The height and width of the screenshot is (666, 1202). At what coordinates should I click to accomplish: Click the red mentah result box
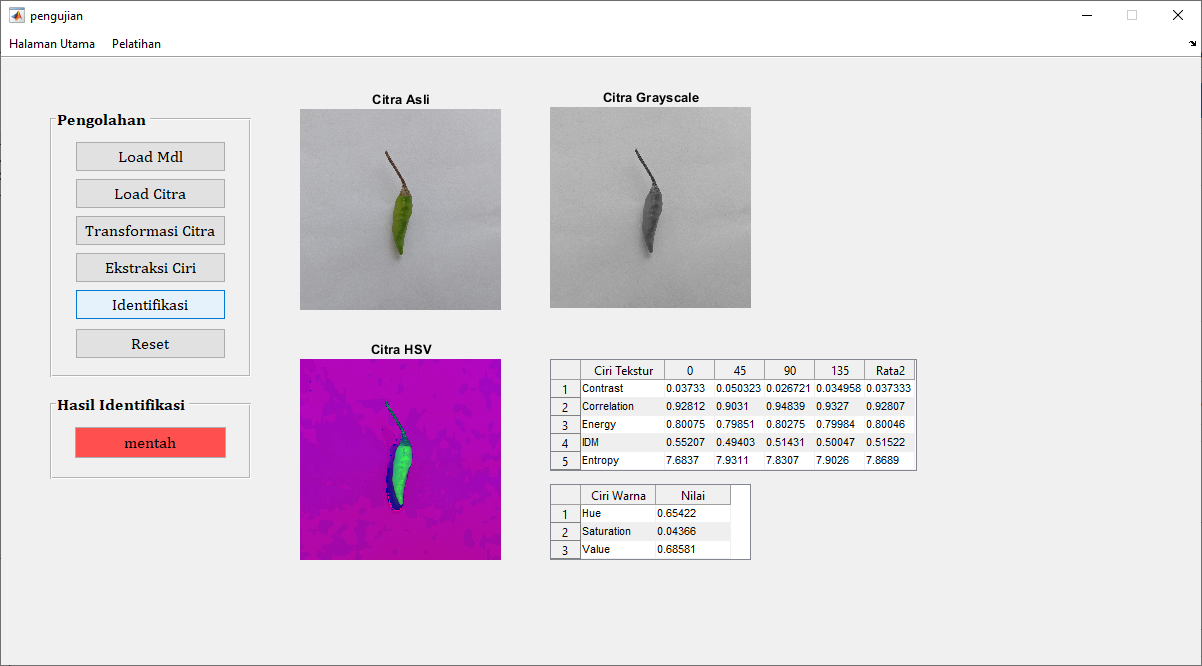(150, 443)
